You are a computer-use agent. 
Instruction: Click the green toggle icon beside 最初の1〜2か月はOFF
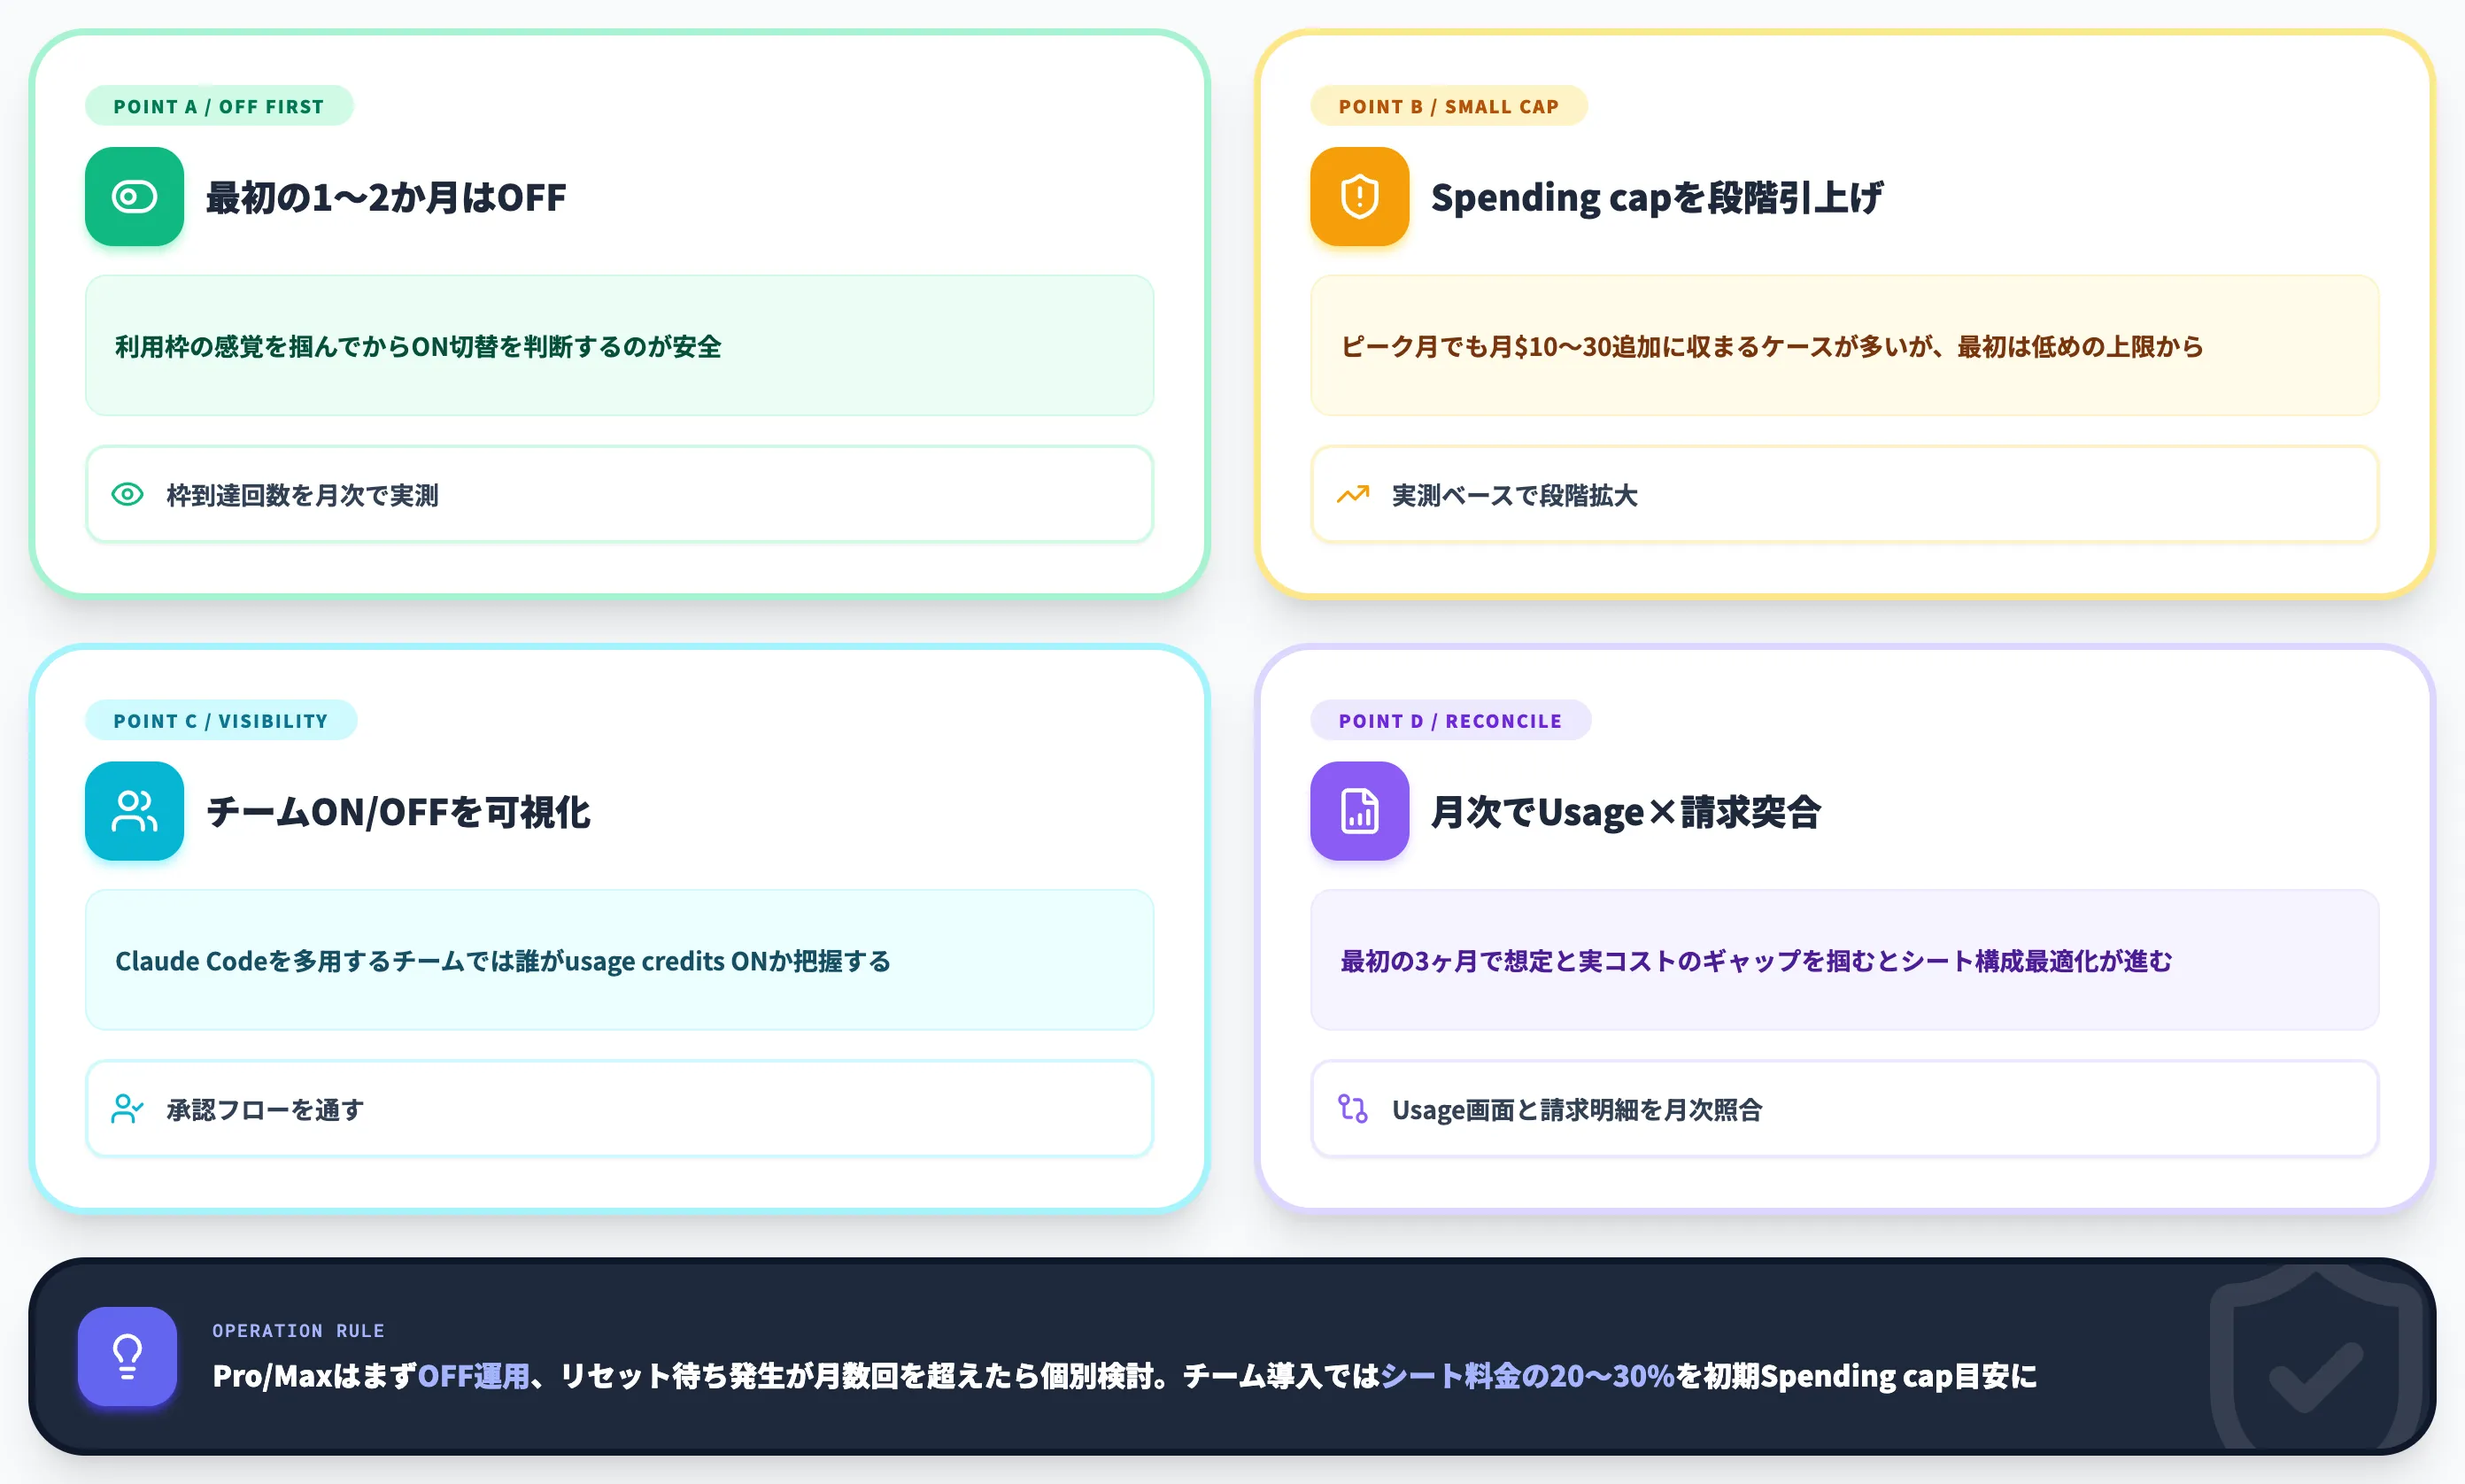click(x=134, y=197)
